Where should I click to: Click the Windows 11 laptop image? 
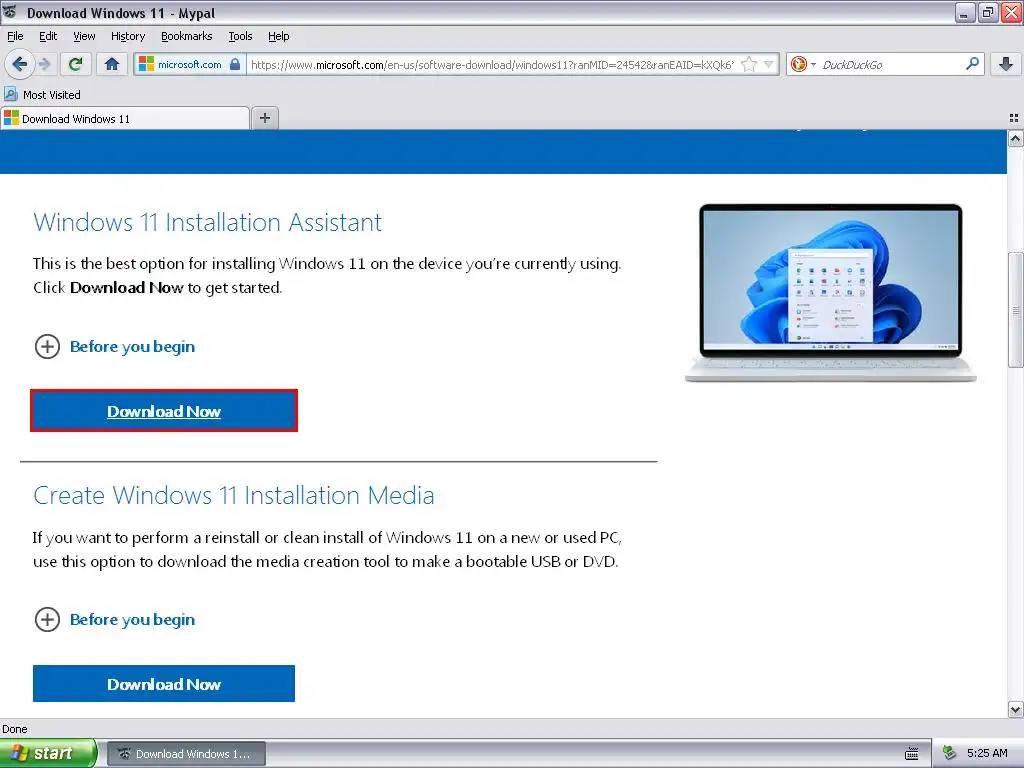pos(830,293)
